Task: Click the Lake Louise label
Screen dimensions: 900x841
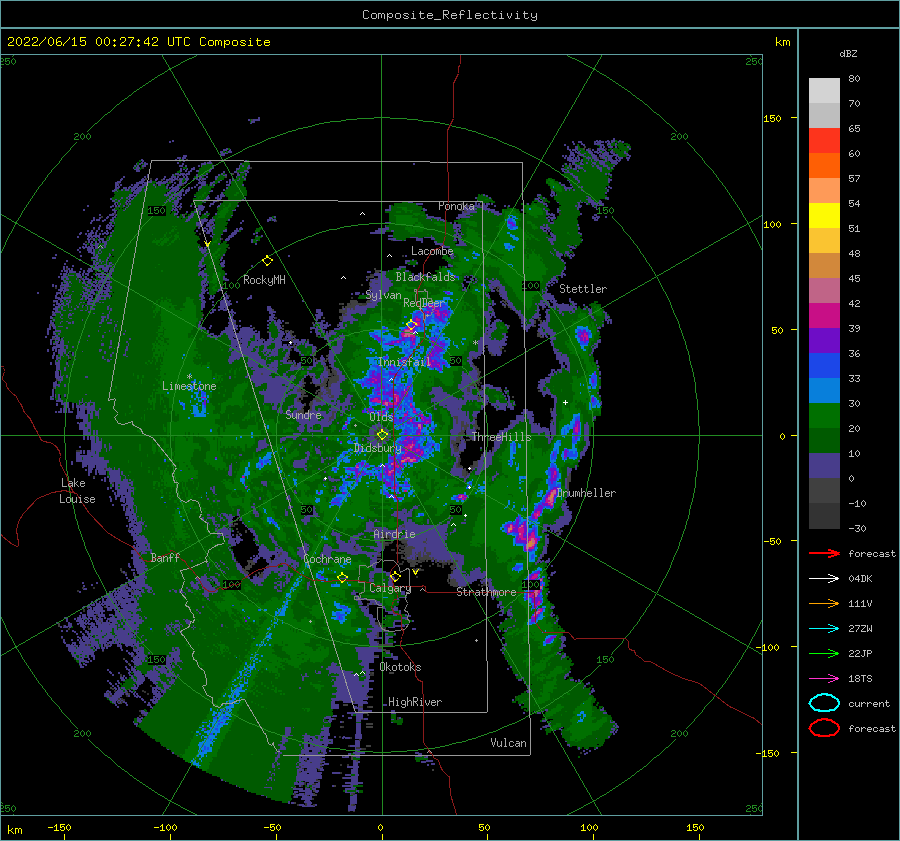Action: point(78,491)
